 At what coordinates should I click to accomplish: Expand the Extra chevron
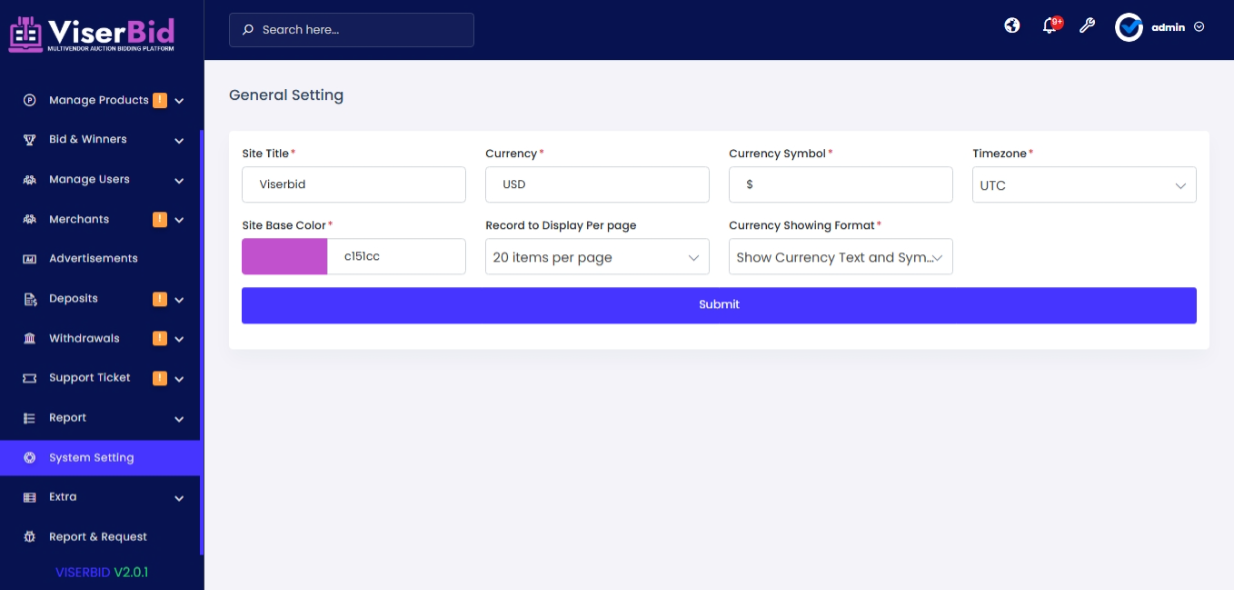[x=179, y=498]
